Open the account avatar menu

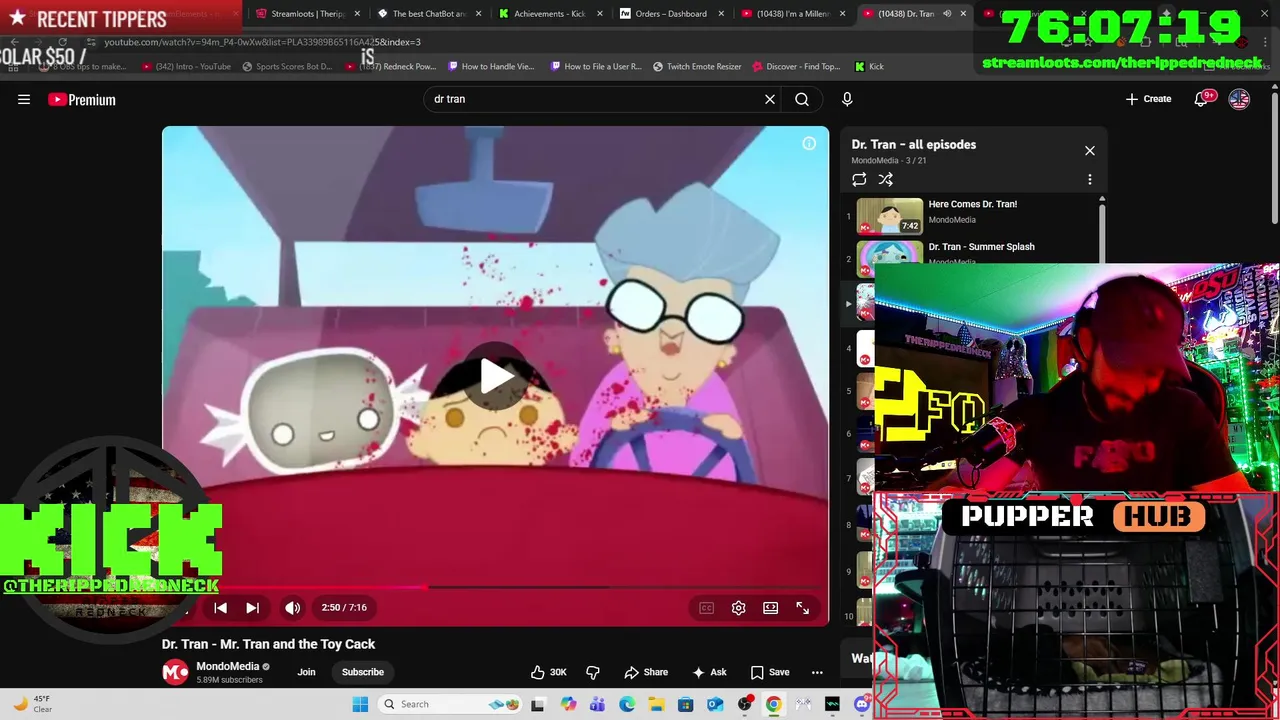(1239, 99)
